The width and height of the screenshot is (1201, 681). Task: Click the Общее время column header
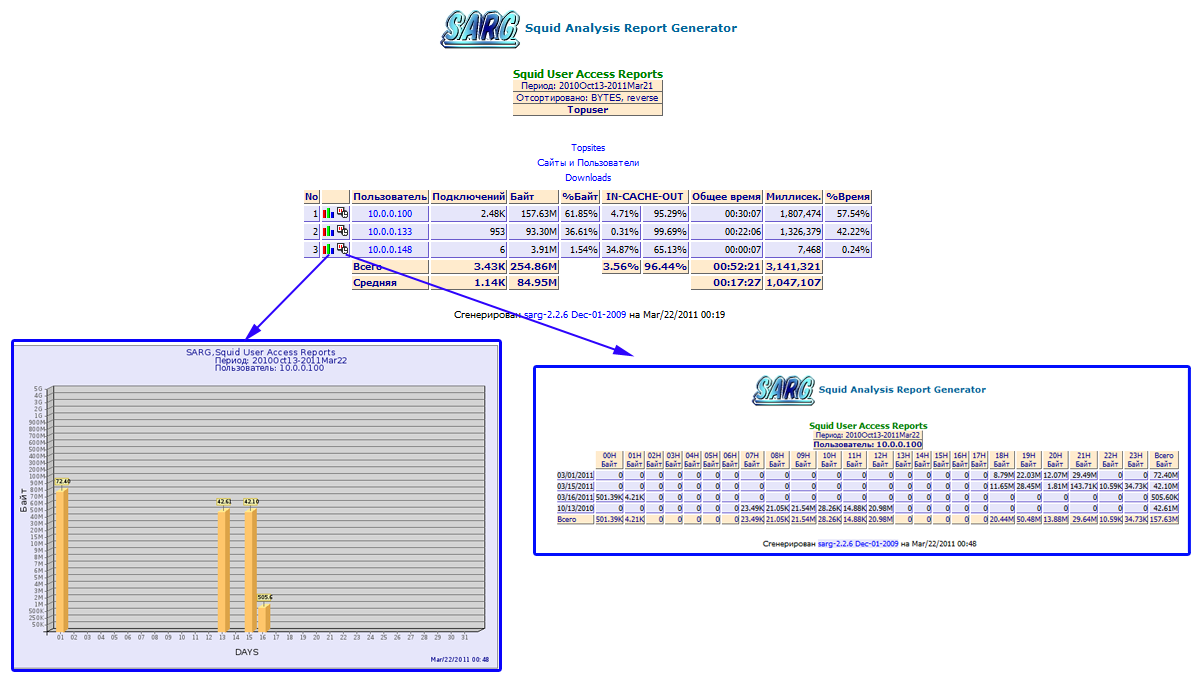coord(727,197)
